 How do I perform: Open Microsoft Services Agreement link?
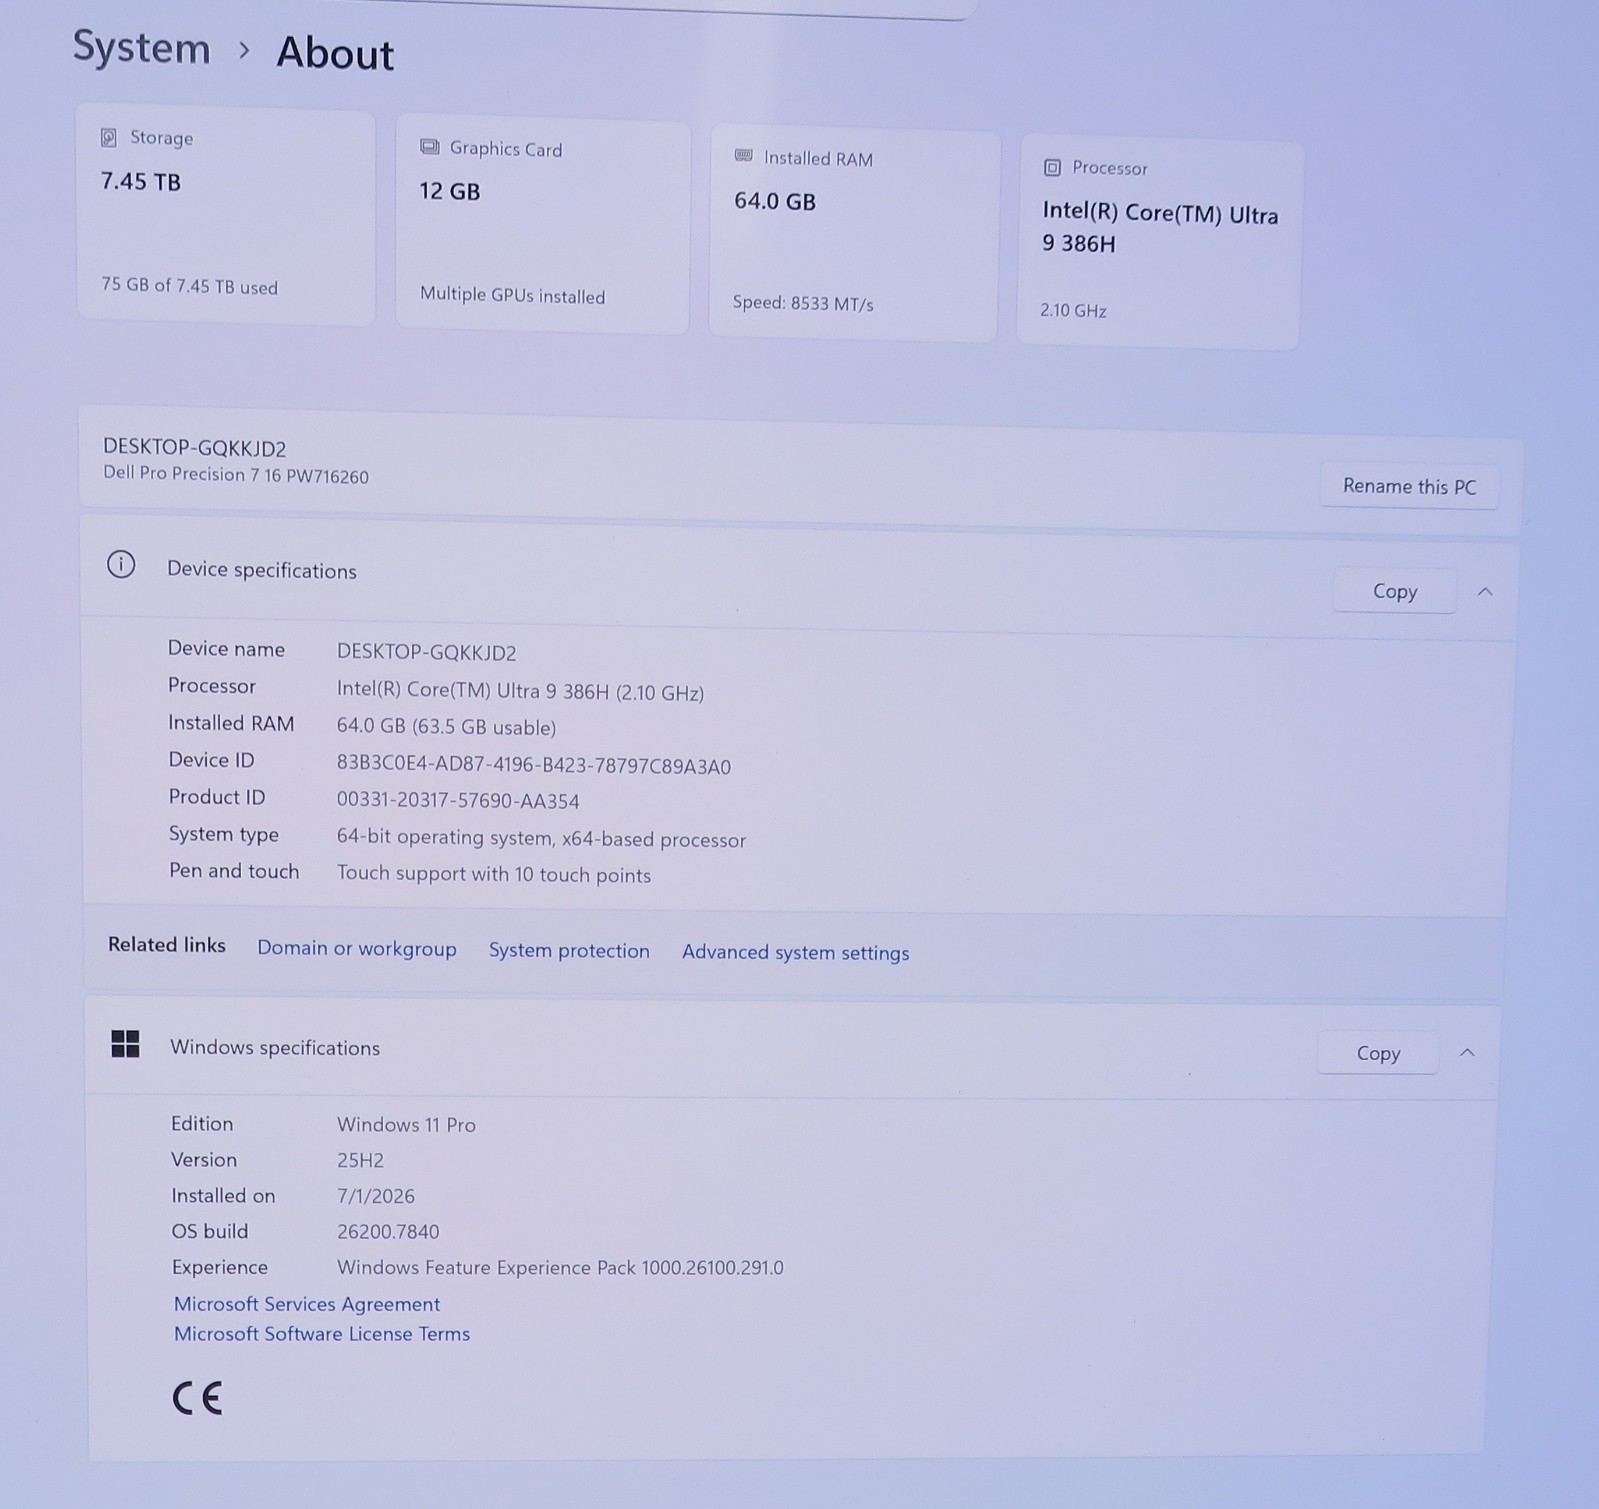pyautogui.click(x=307, y=1304)
